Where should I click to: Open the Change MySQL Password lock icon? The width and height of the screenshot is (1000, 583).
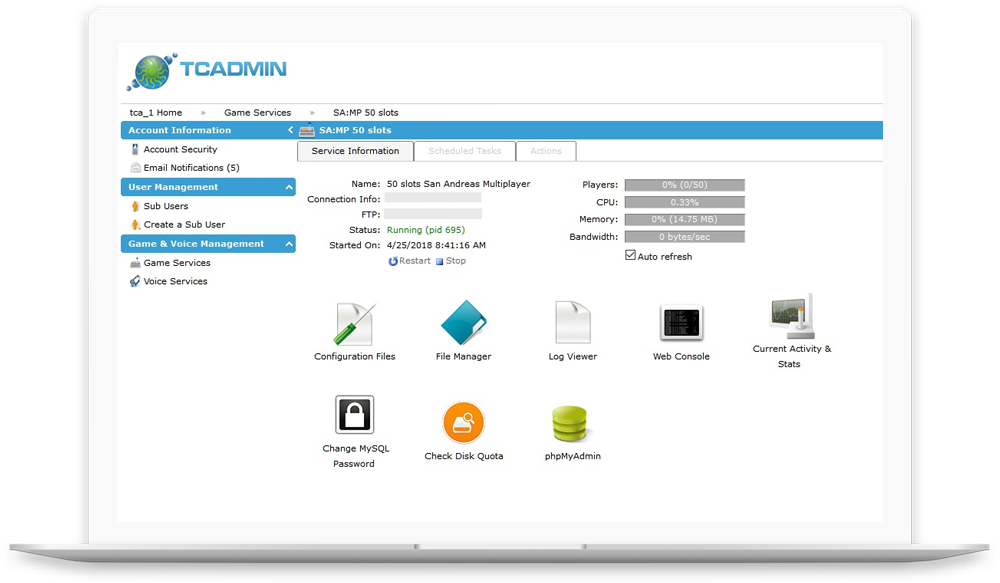click(355, 415)
